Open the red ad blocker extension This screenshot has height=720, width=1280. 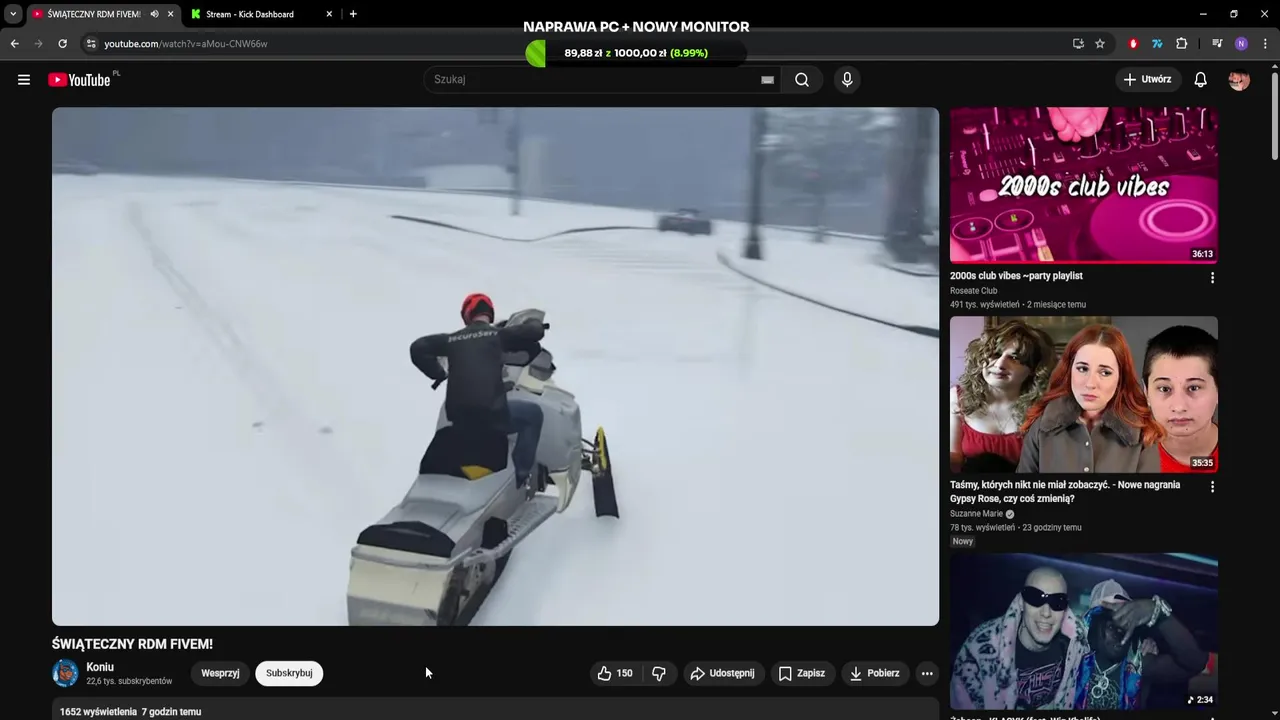pyautogui.click(x=1133, y=44)
